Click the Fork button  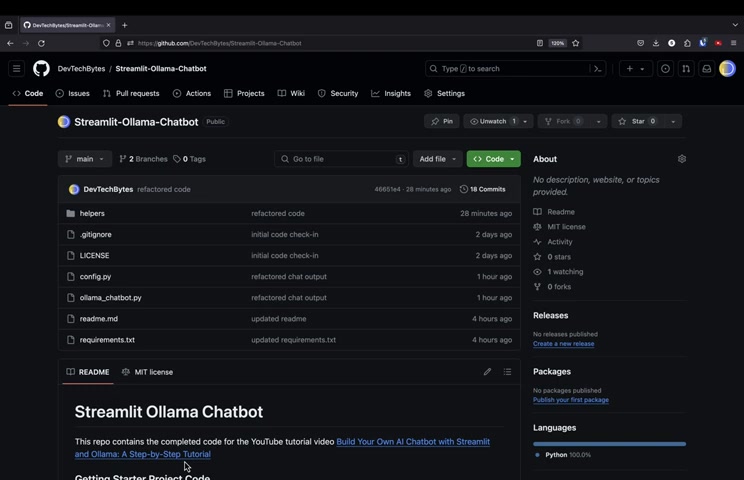pos(564,121)
